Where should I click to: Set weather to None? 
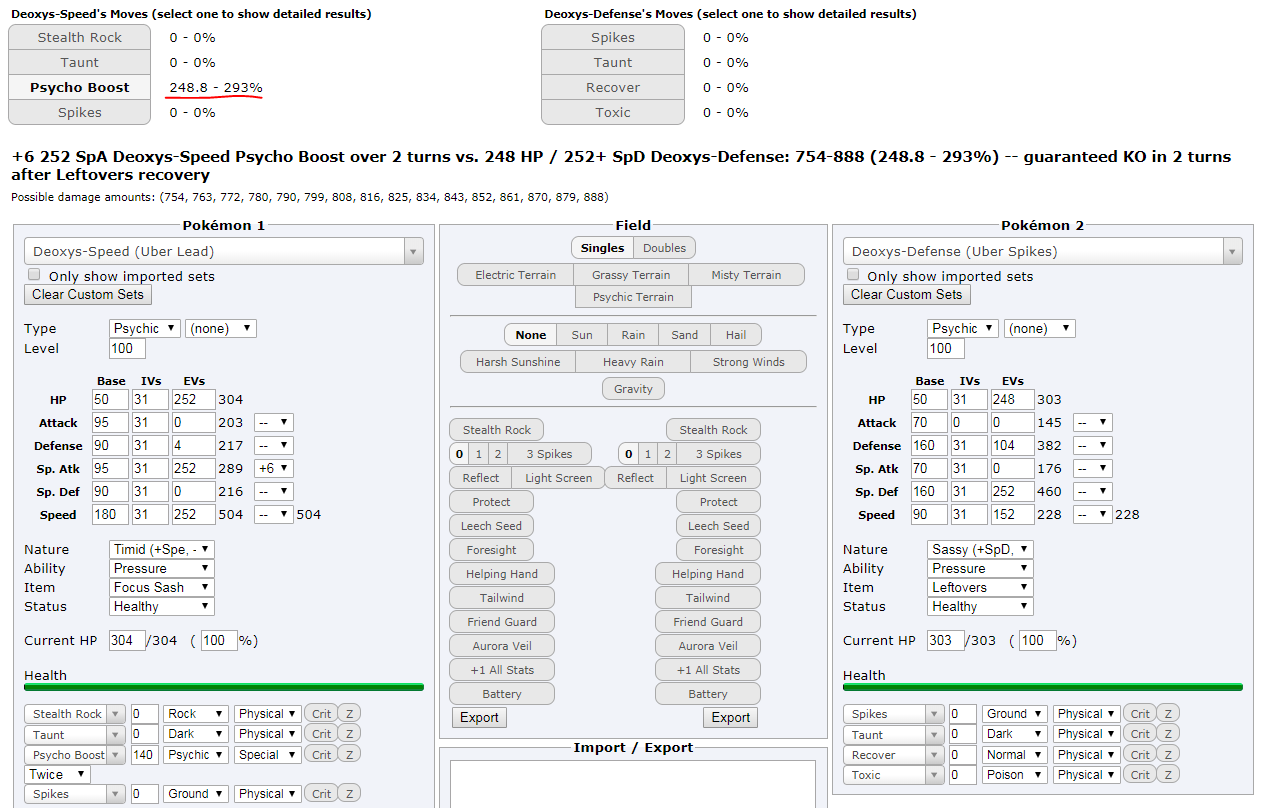coord(531,335)
